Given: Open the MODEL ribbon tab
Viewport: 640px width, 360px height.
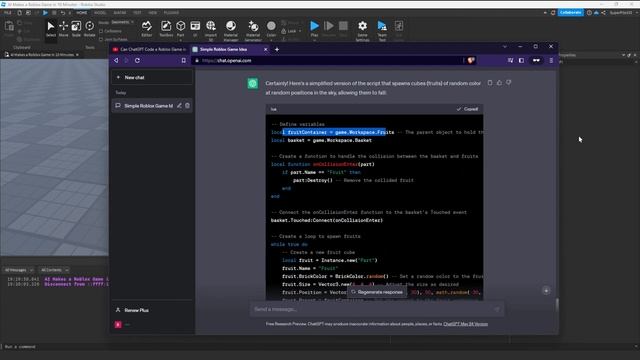Looking at the screenshot, I should [x=100, y=13].
